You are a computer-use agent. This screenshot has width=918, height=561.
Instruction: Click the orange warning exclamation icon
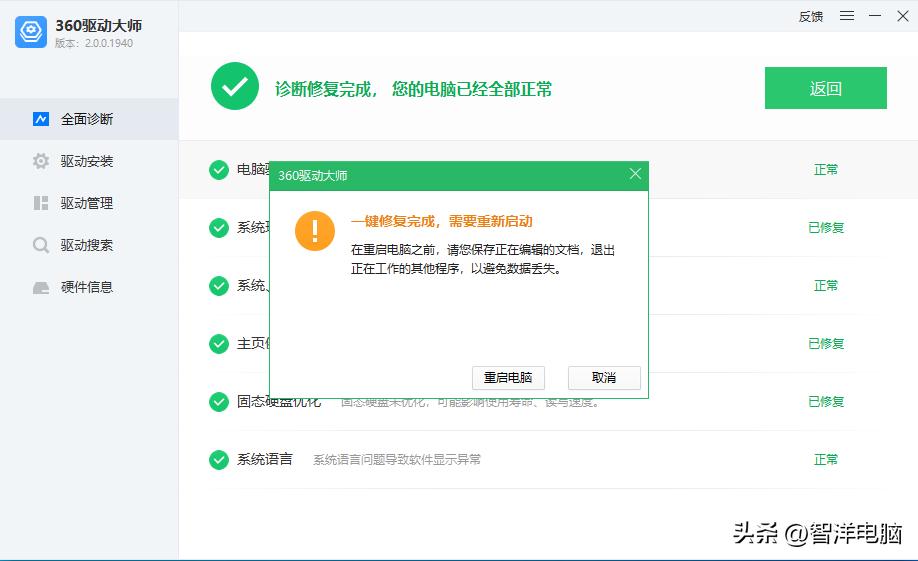click(x=315, y=231)
